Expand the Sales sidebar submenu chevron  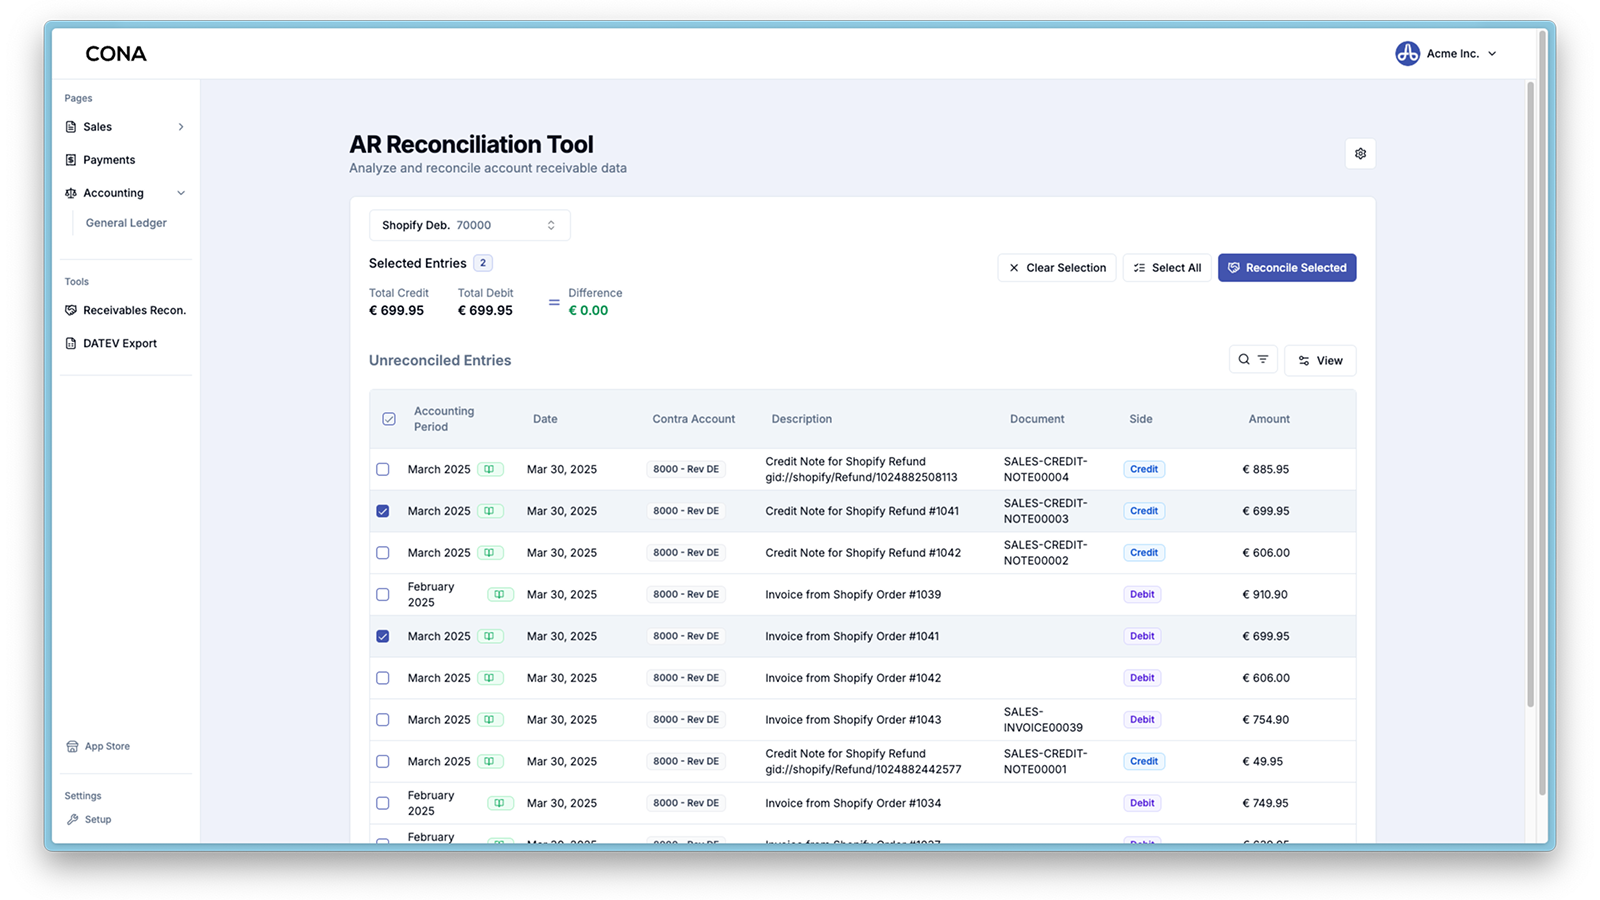(x=181, y=127)
